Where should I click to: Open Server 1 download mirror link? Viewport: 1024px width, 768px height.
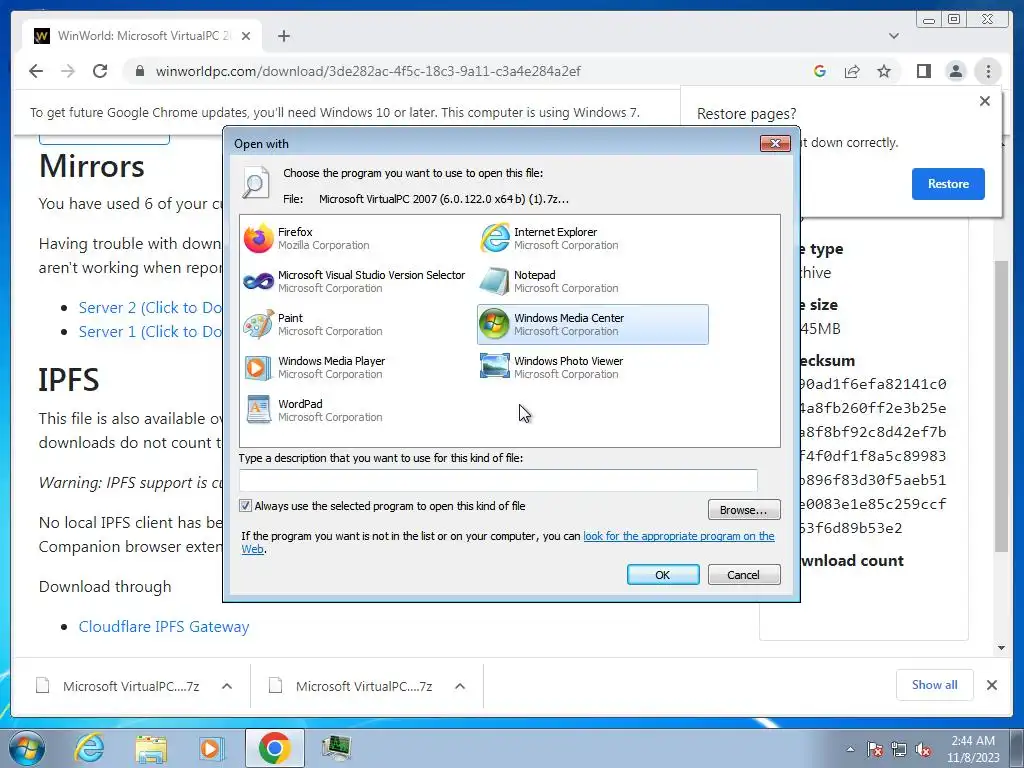(x=150, y=332)
